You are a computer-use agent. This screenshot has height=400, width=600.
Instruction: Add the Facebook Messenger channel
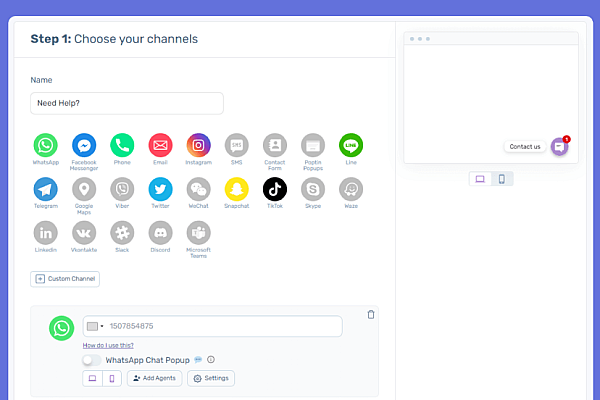84,145
